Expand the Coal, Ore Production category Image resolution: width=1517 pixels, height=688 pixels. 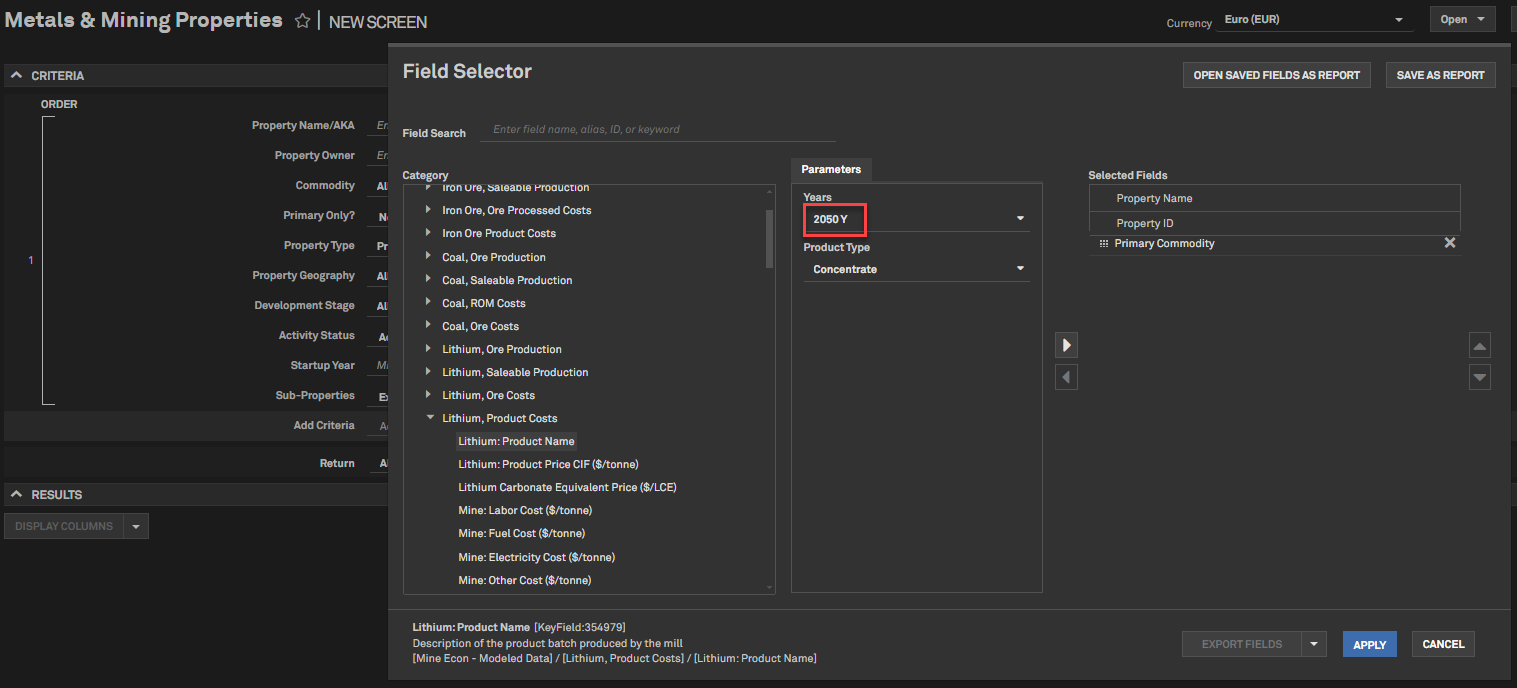(430, 257)
